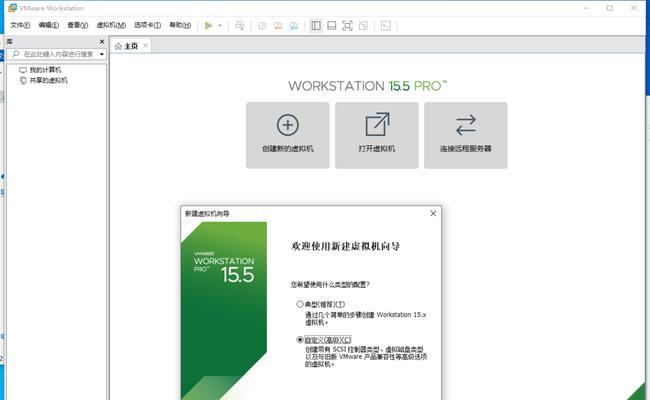Switch to the 主页 home tab
The width and height of the screenshot is (650, 400).
[x=131, y=46]
